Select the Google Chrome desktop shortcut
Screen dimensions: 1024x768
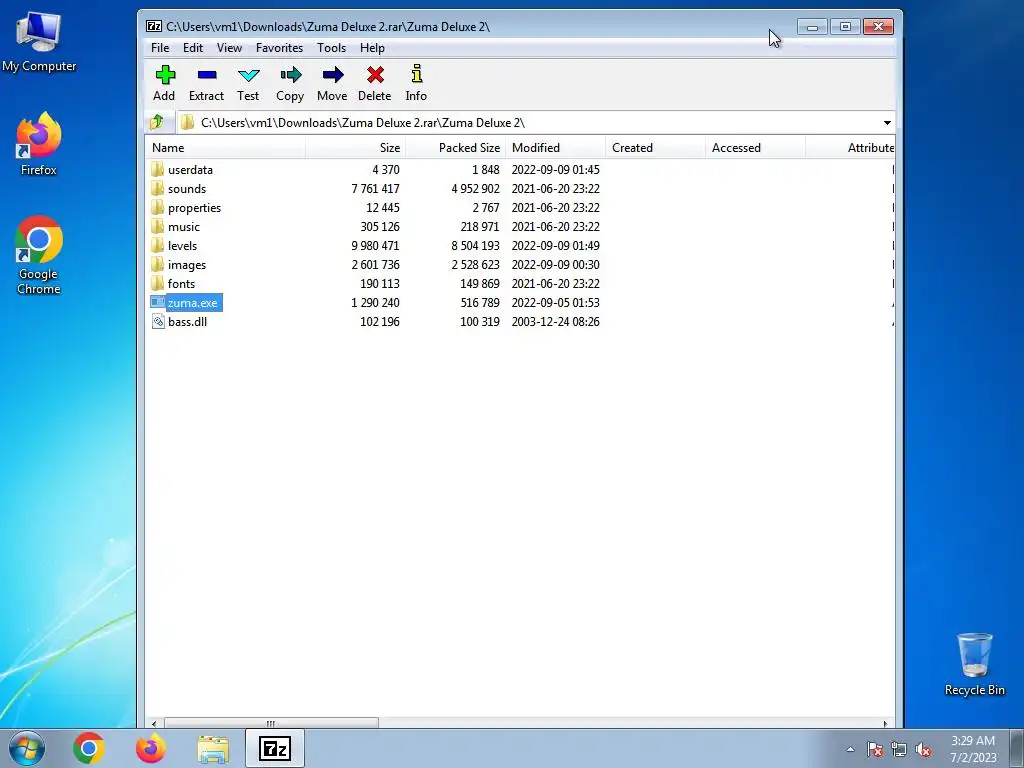tap(39, 255)
